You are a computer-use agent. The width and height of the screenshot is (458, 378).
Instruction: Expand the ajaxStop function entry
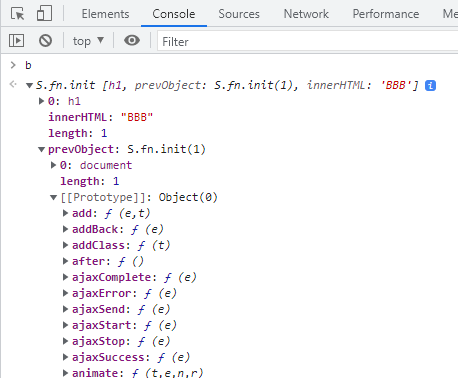pyautogui.click(x=65, y=341)
